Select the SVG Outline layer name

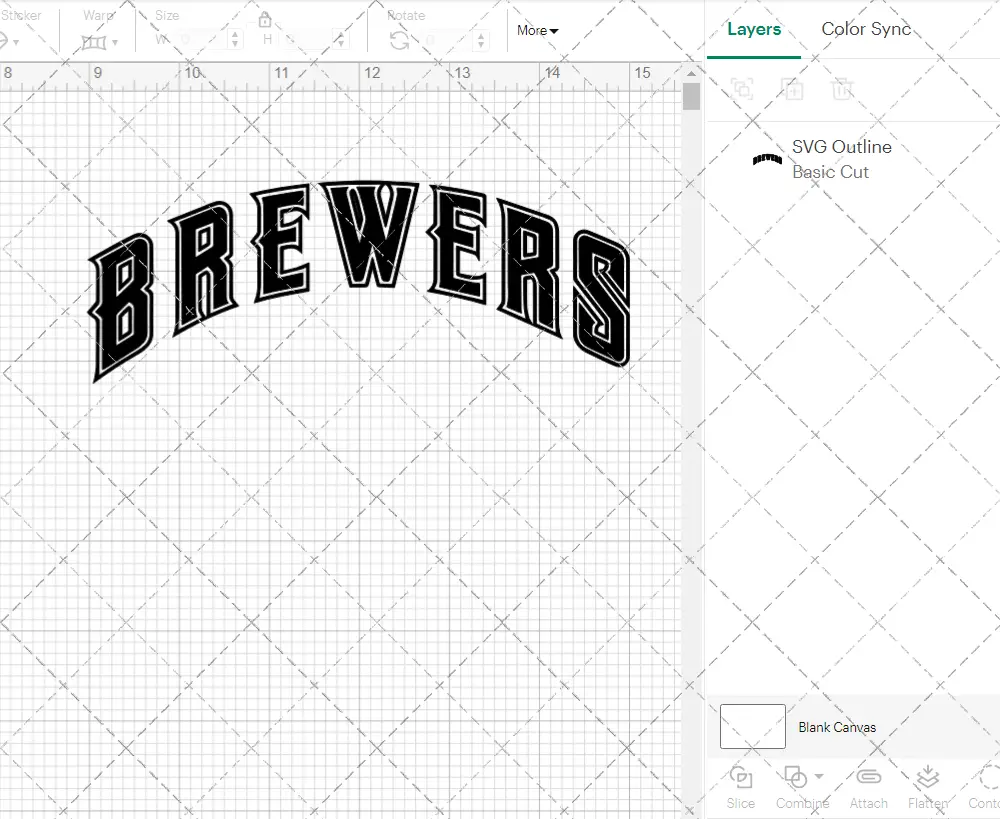(842, 147)
